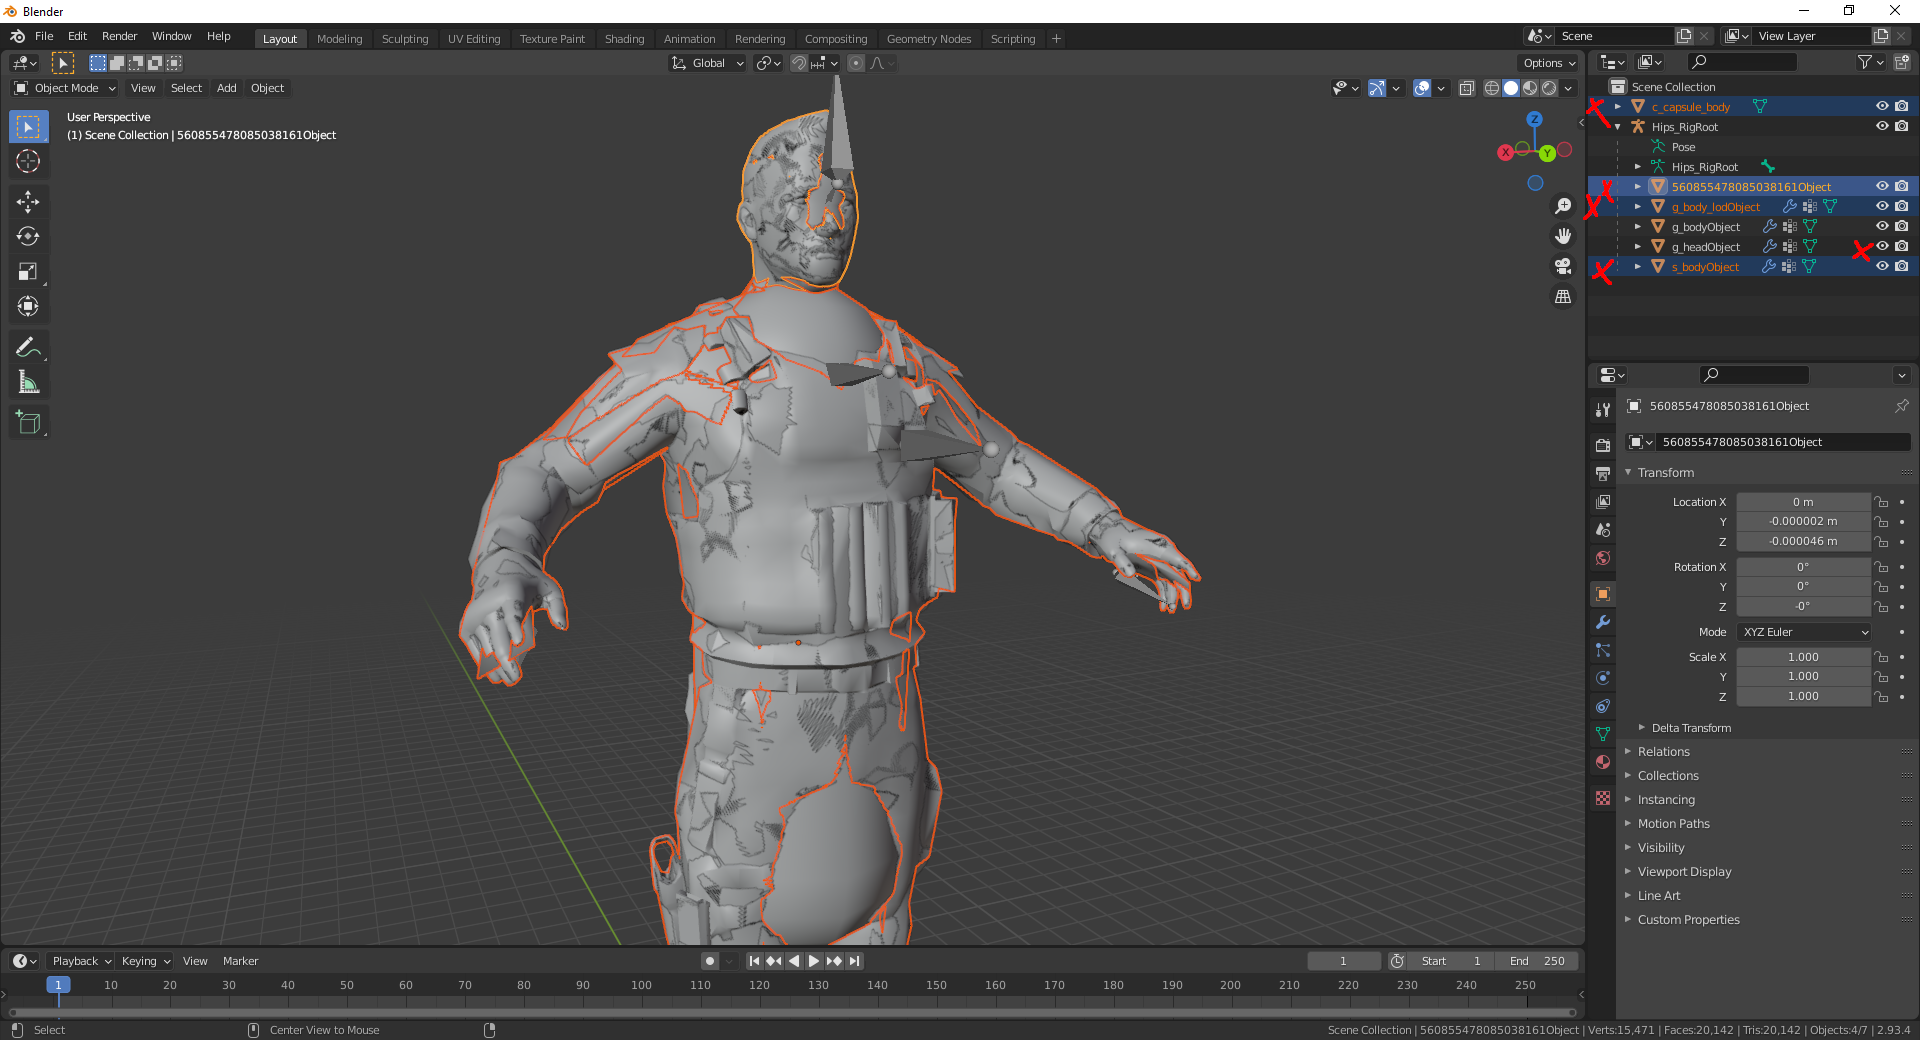Screen dimensions: 1920x1040
Task: Click the 3D Cursor tool
Action: pos(28,161)
